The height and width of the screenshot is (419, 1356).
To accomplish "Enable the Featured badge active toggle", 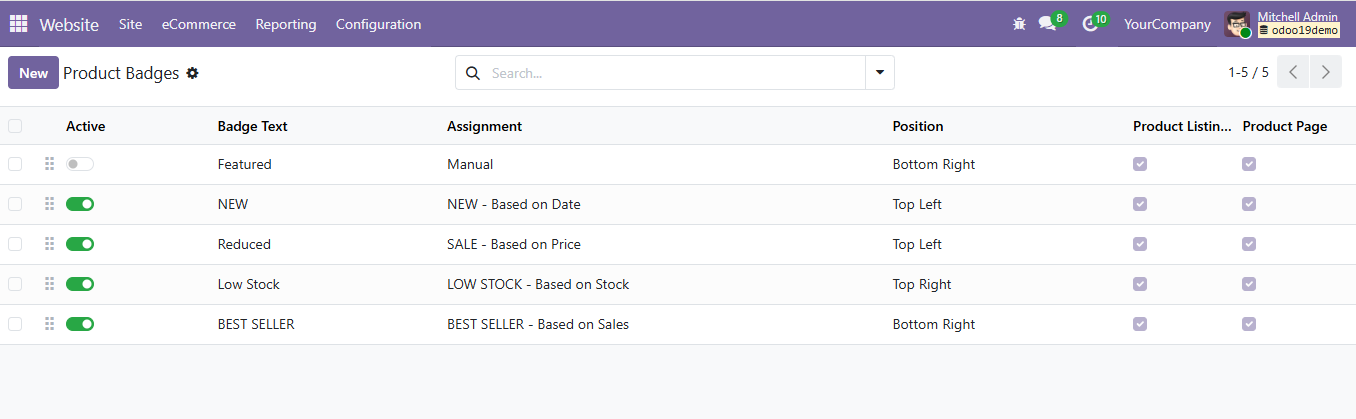I will click(80, 164).
